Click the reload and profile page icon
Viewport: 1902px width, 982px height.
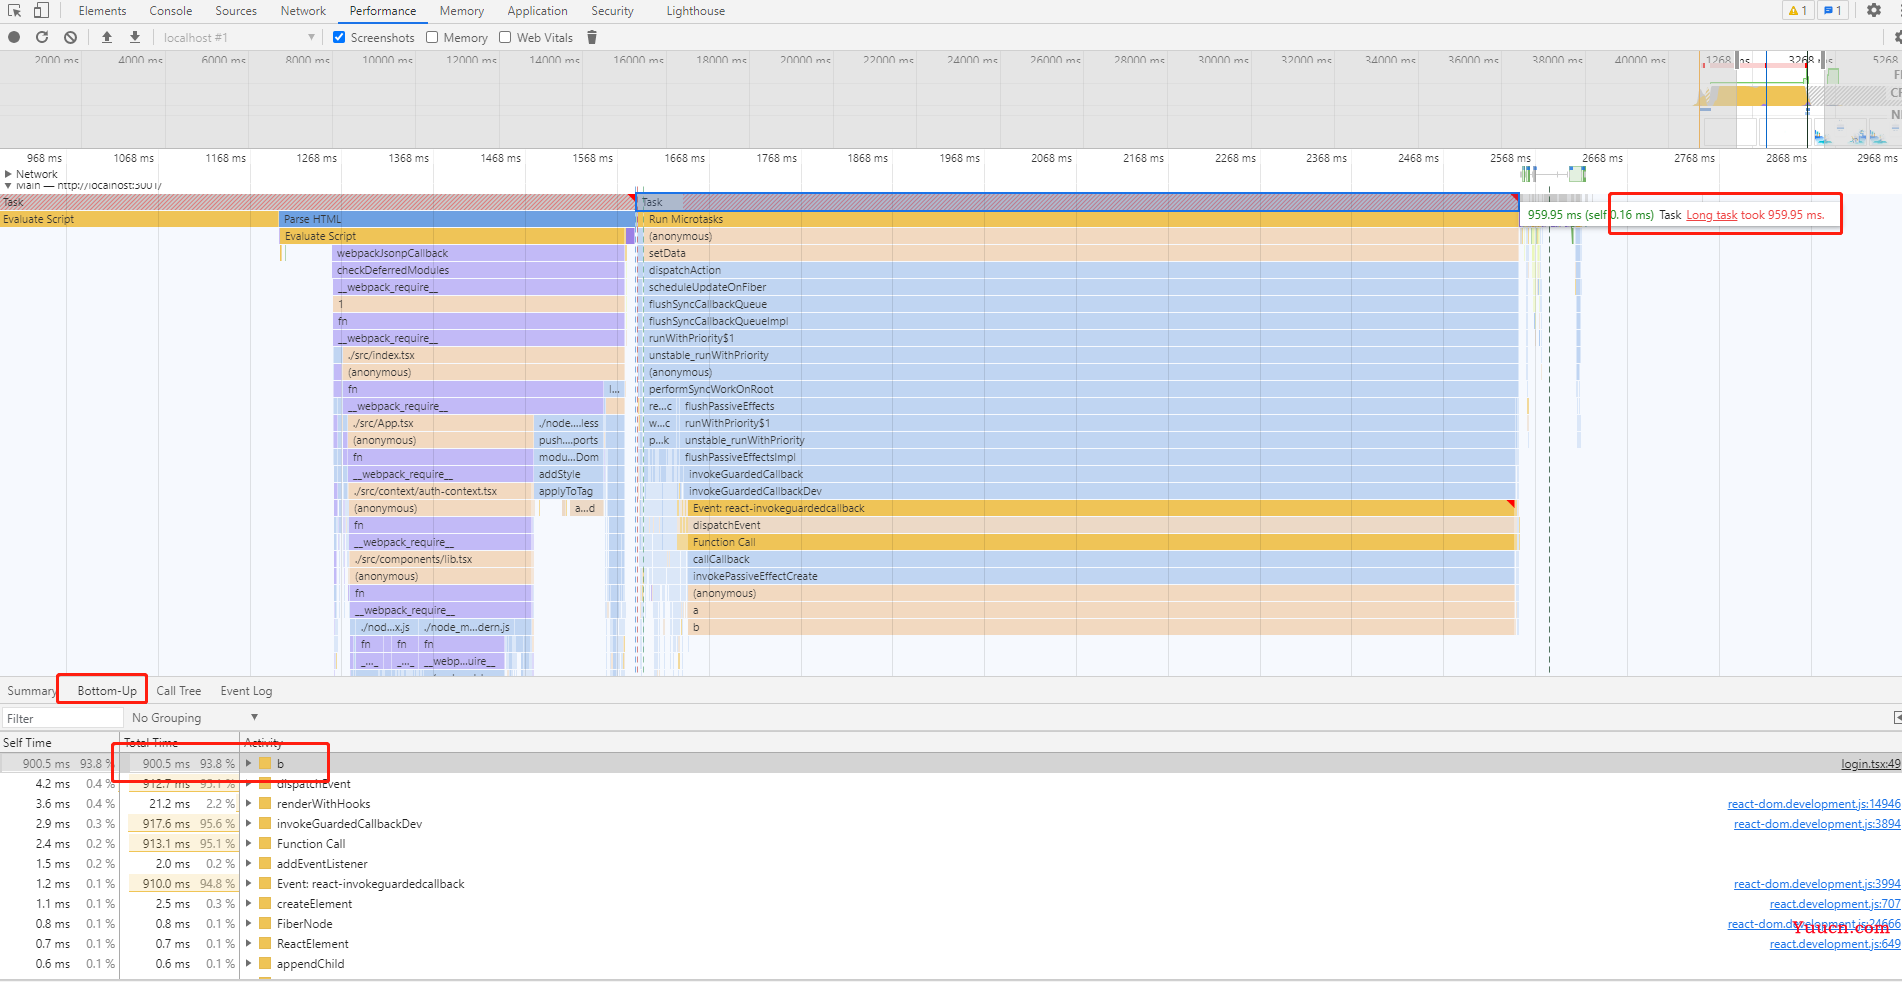click(42, 37)
